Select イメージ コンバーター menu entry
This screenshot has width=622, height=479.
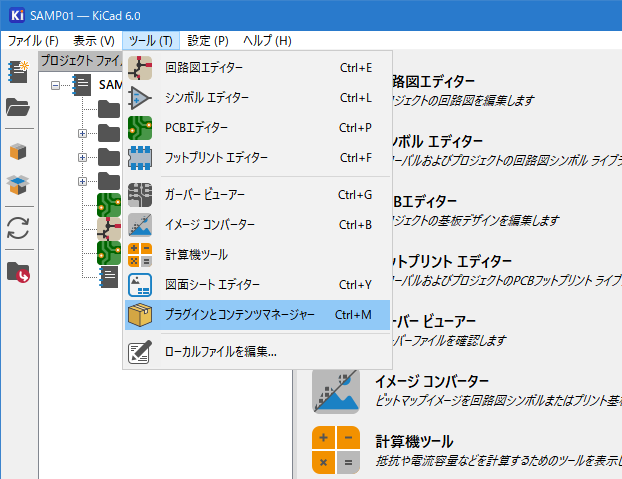point(257,225)
